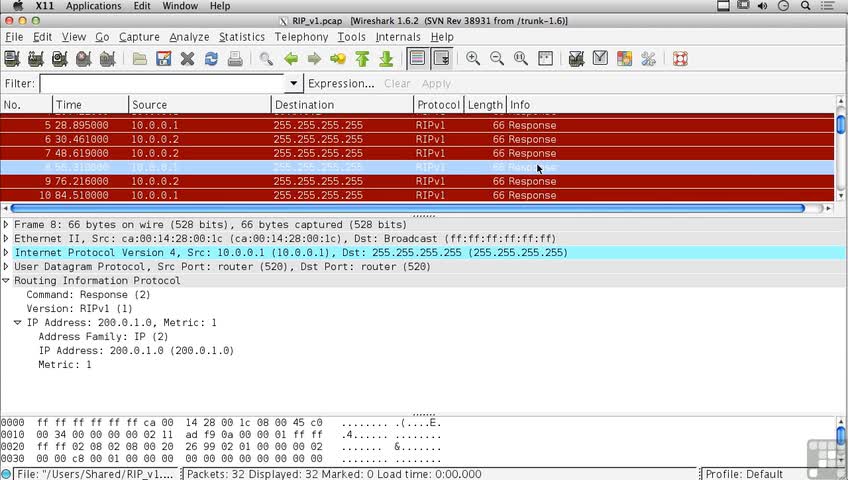Collapse IP Address 200.0.1.0 Metric subtree
The height and width of the screenshot is (480, 848).
(17, 323)
